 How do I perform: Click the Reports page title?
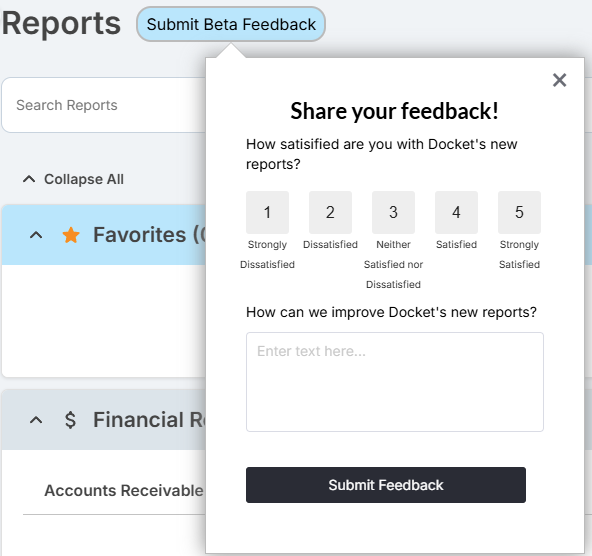61,23
